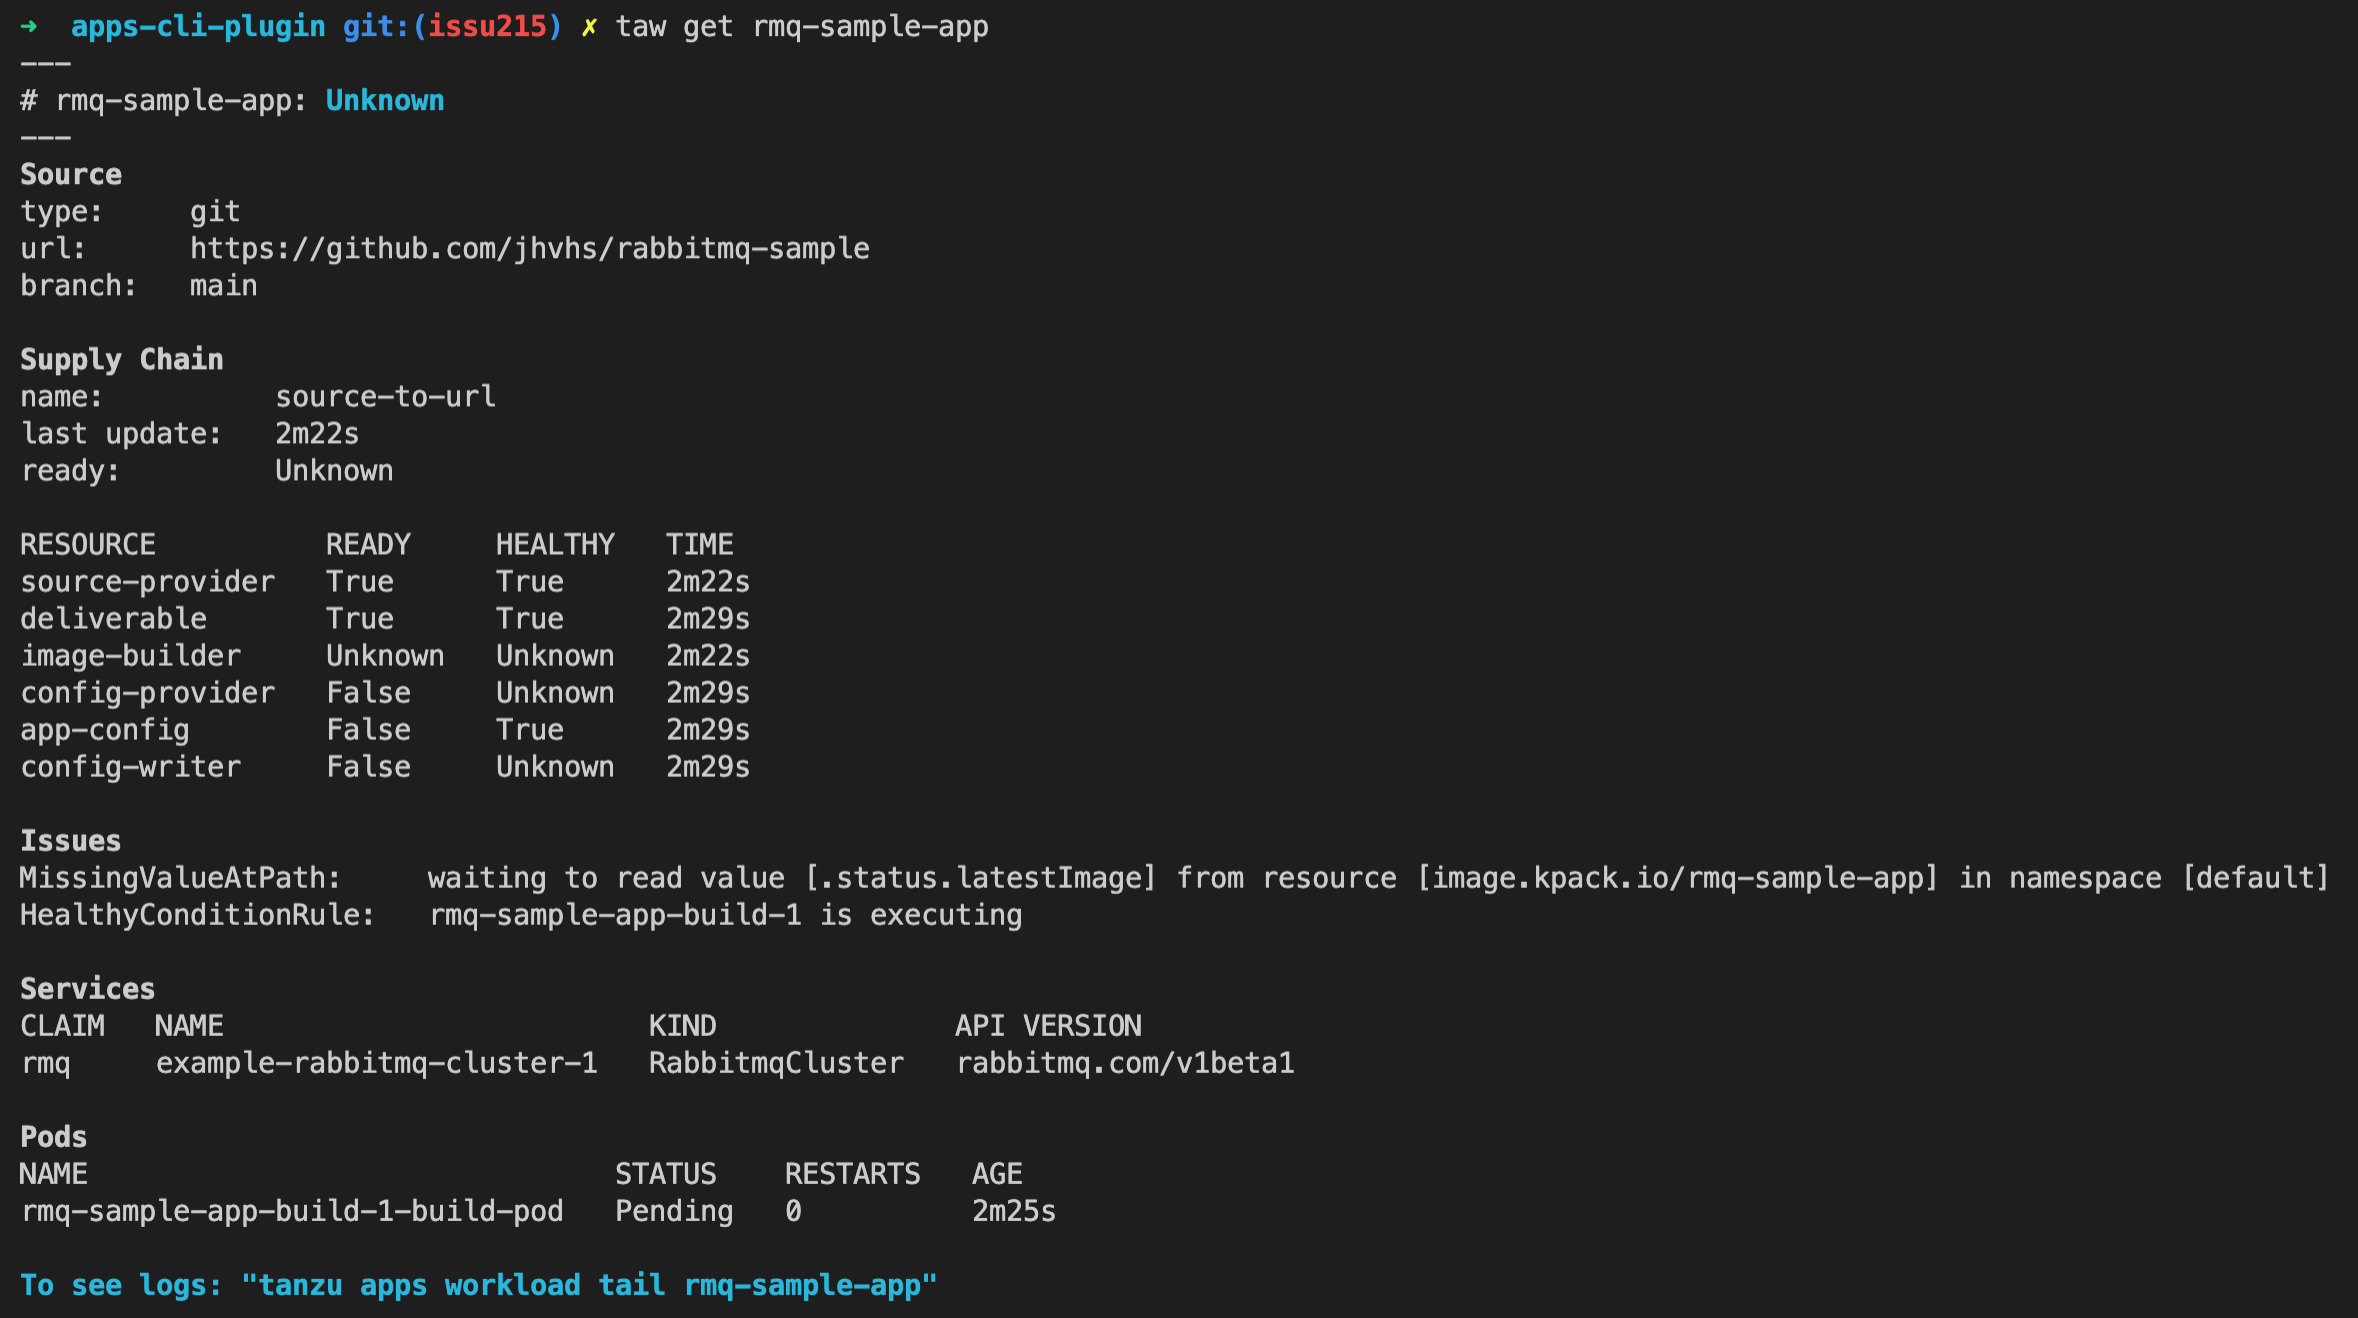Click the 'deliverable' resource row name

114,619
